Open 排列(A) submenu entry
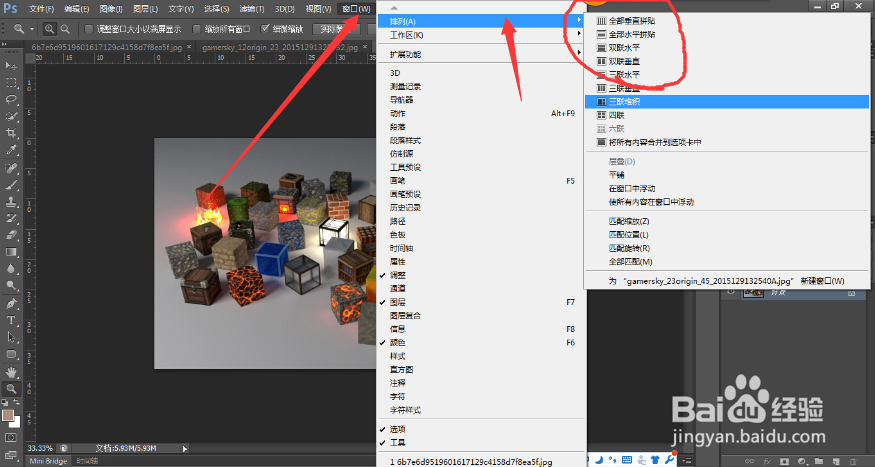 [x=482, y=21]
